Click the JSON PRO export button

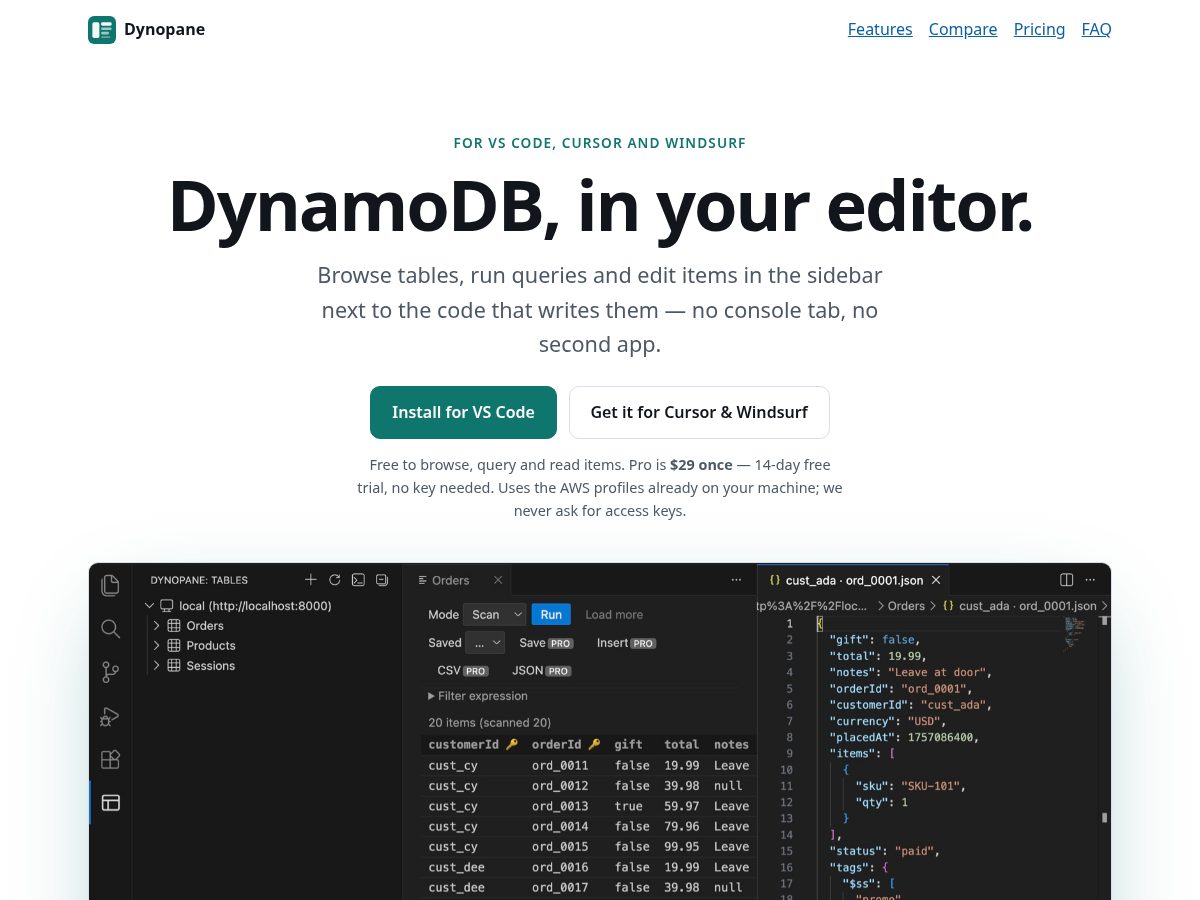click(x=541, y=671)
